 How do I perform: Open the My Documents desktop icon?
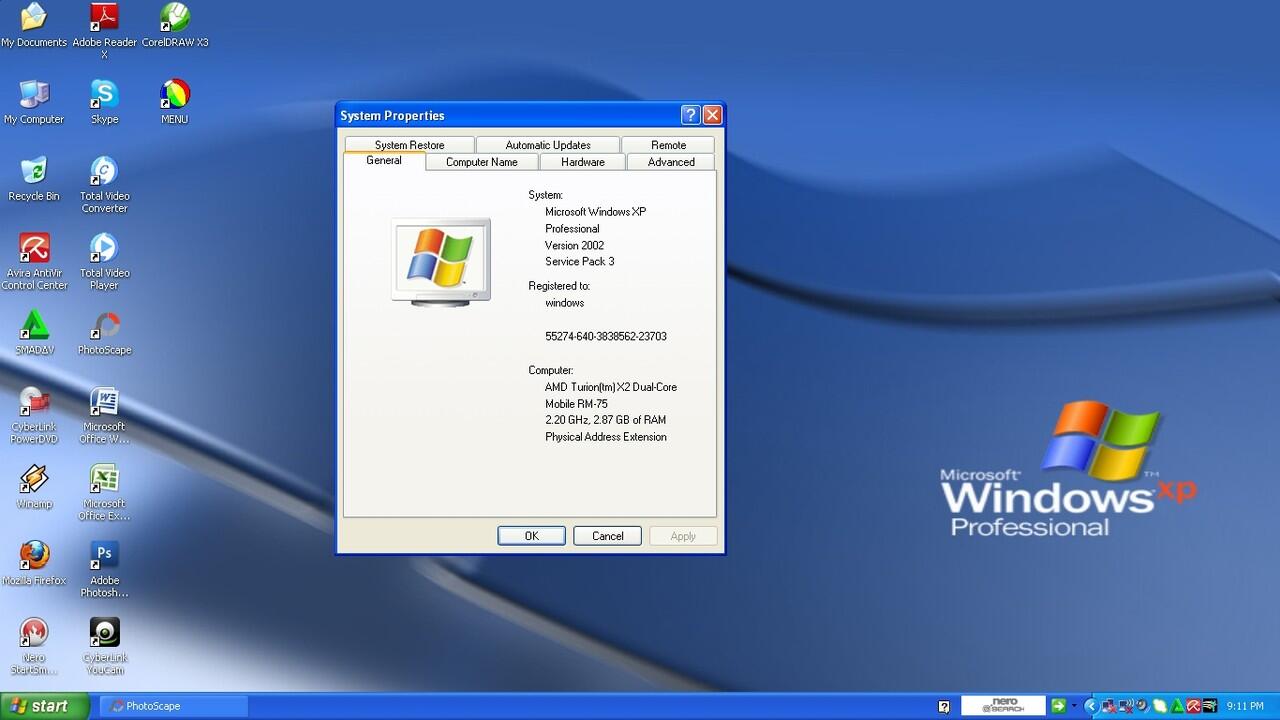pyautogui.click(x=34, y=26)
